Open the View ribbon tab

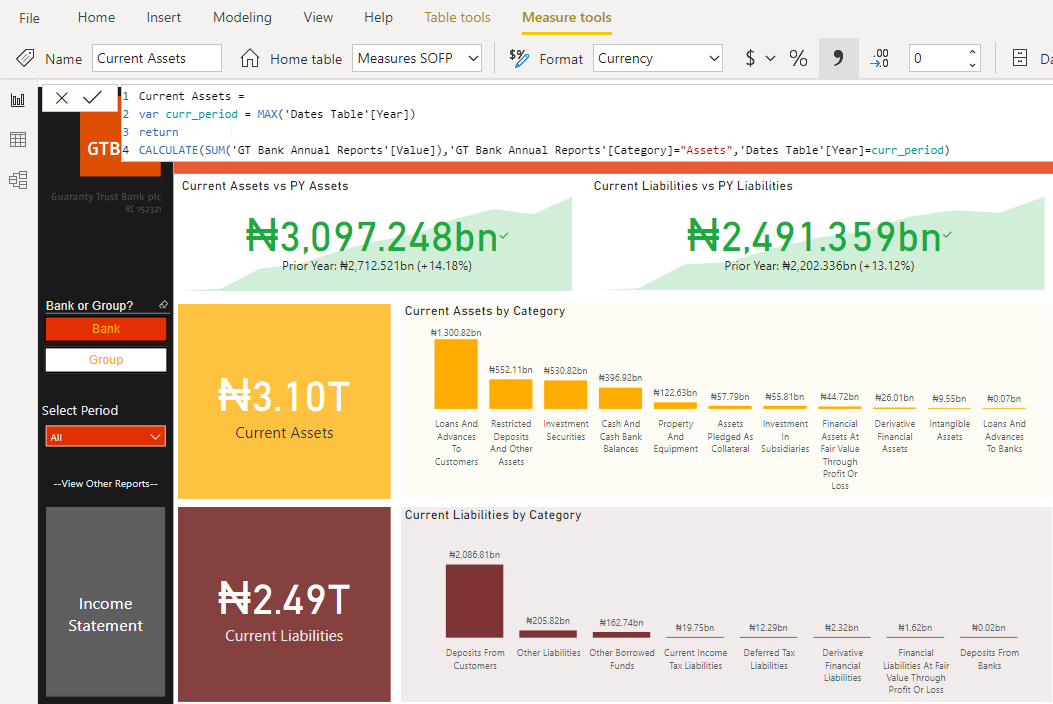pyautogui.click(x=318, y=17)
